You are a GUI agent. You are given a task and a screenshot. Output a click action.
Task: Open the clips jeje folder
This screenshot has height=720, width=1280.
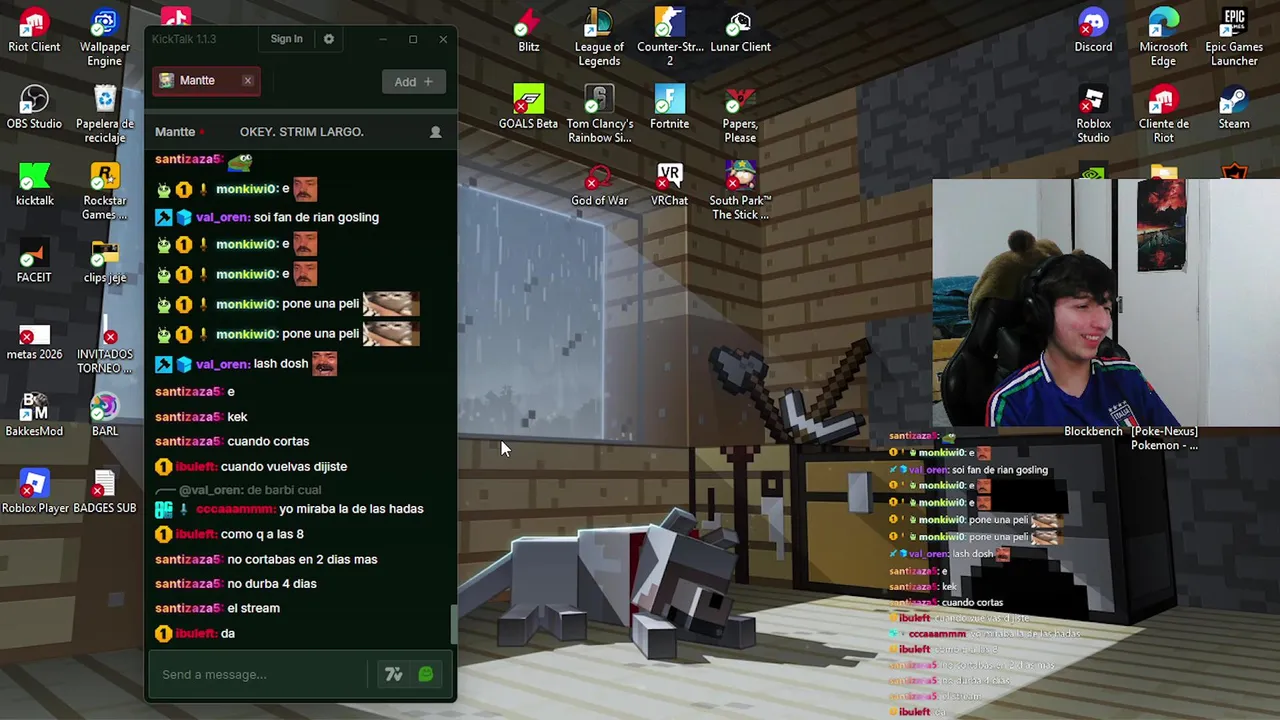(x=104, y=262)
